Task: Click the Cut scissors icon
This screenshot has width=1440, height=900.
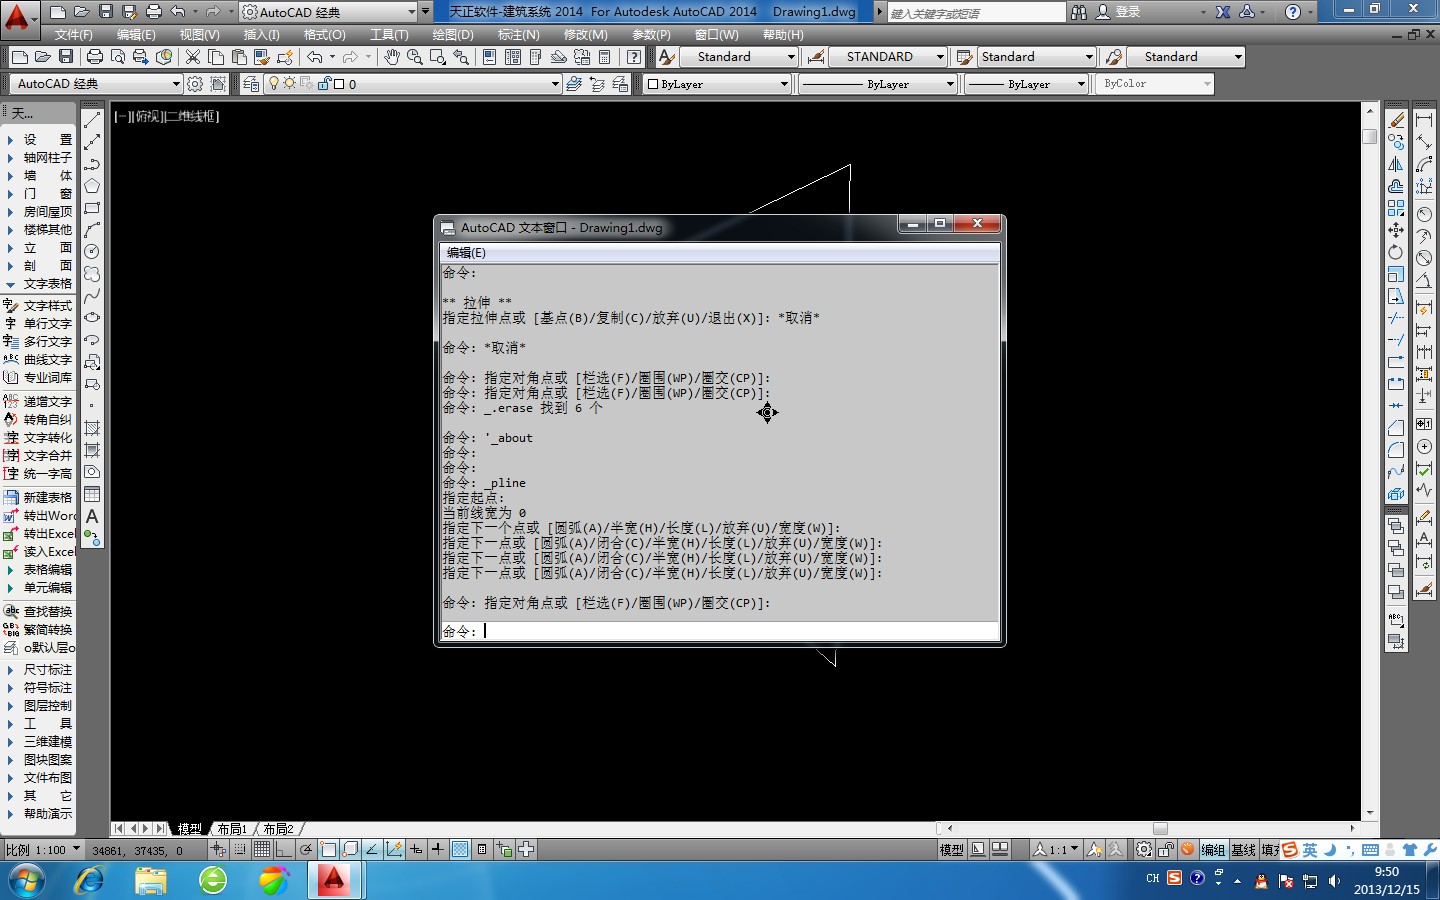Action: click(x=193, y=57)
